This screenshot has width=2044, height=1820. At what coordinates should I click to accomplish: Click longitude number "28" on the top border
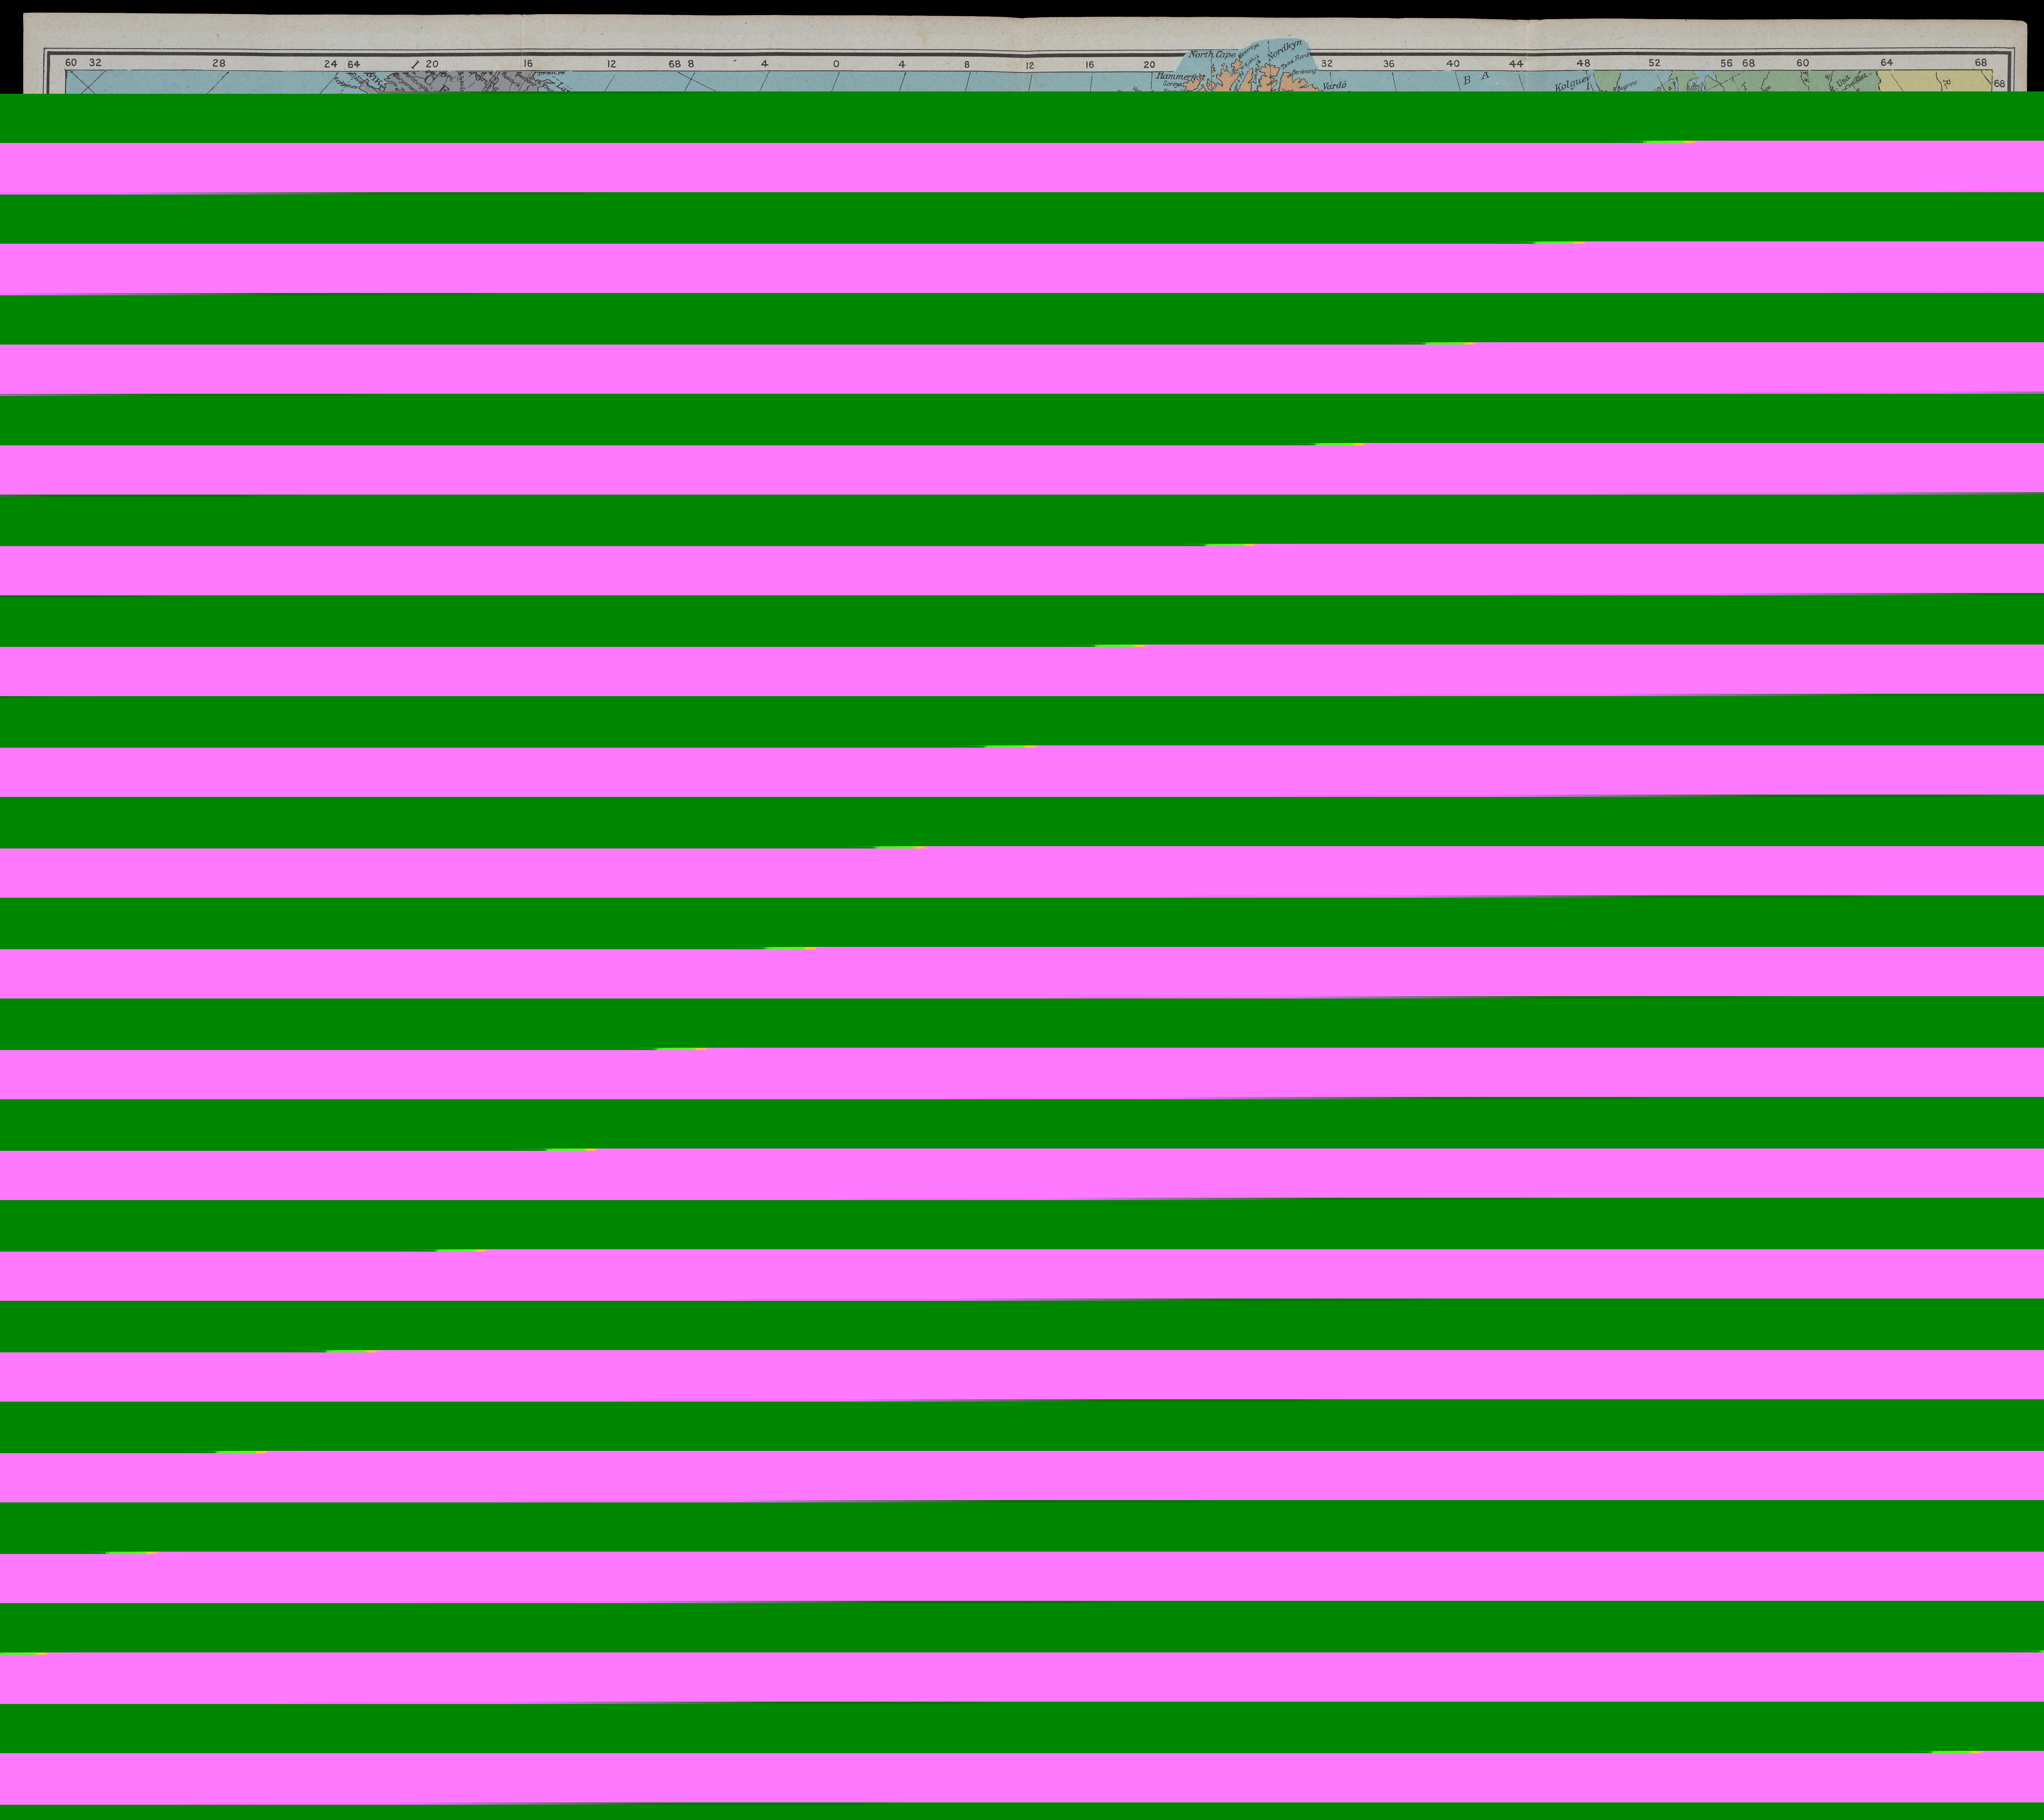[x=219, y=63]
